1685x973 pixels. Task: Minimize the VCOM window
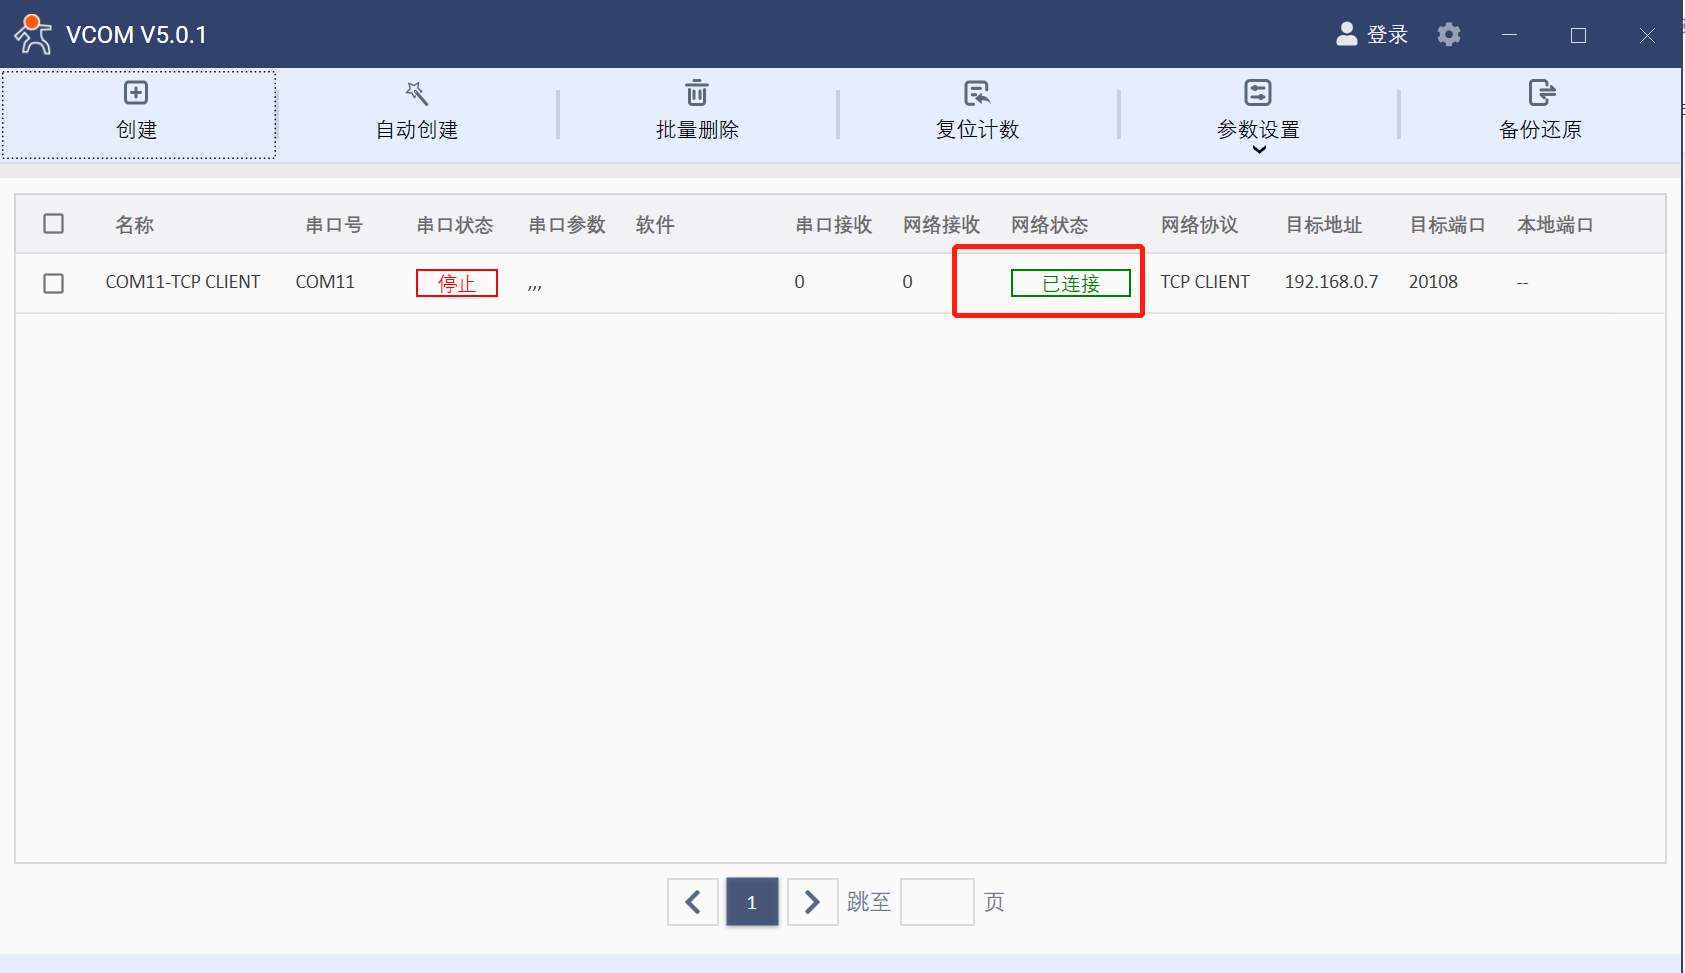coord(1510,35)
